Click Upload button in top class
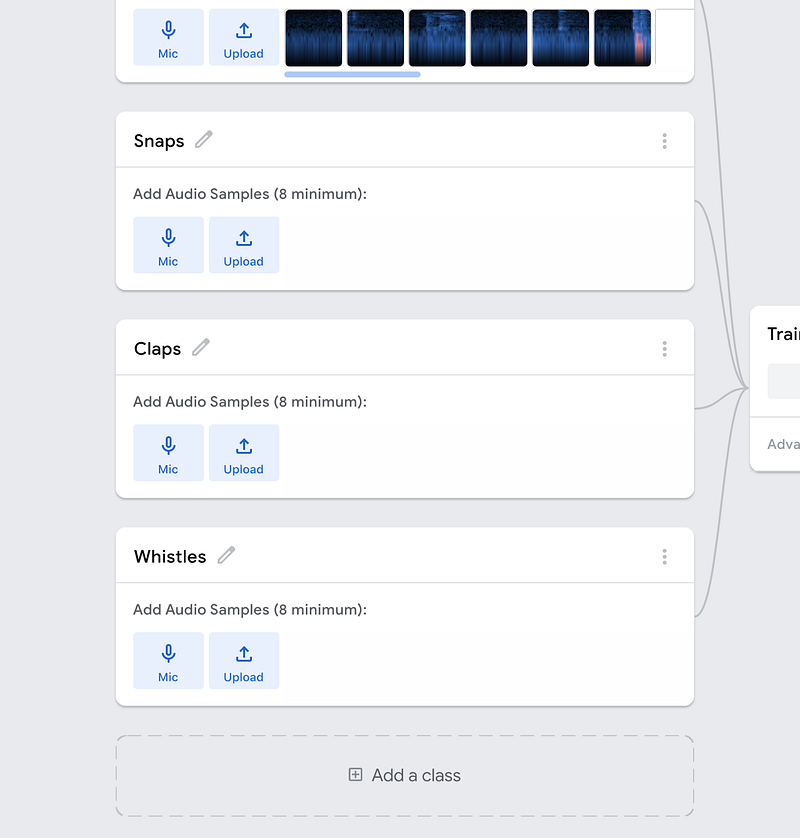 (x=244, y=37)
